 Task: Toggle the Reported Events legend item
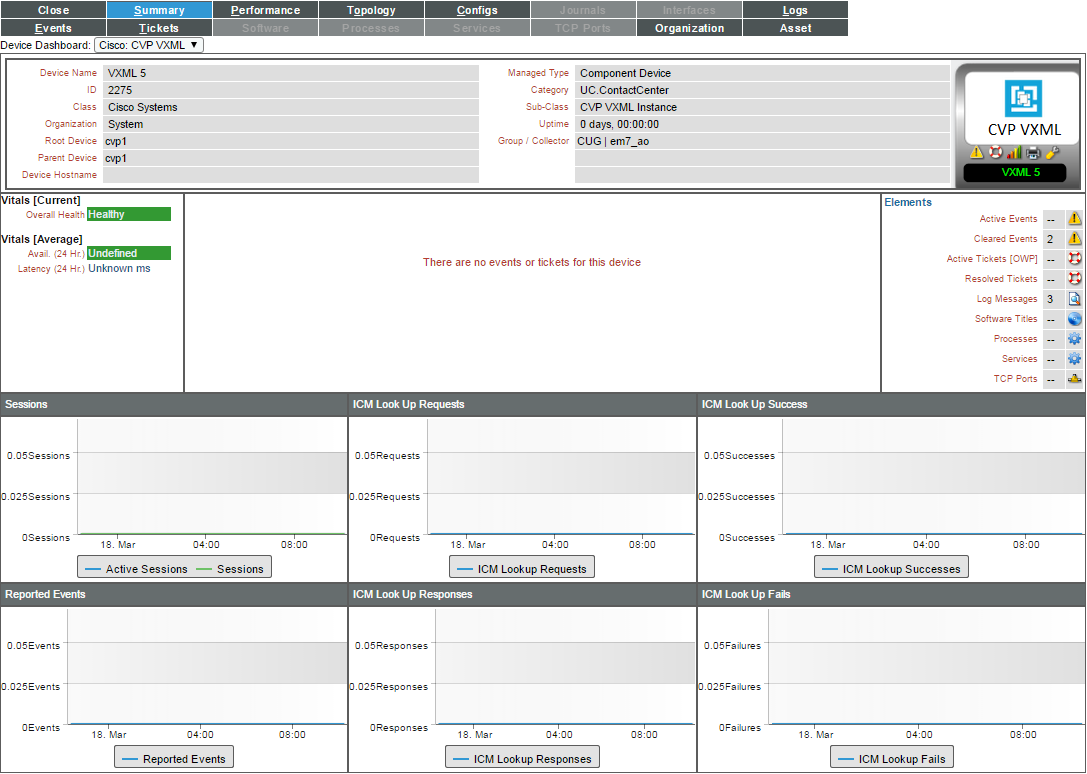173,759
